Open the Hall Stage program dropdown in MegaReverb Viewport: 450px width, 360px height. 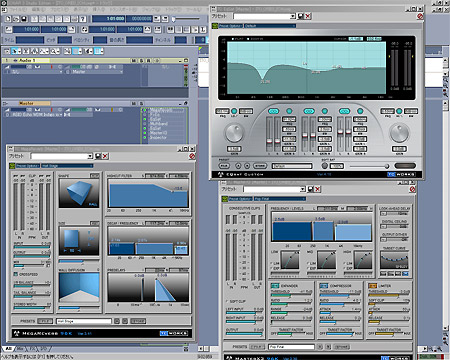(67, 166)
